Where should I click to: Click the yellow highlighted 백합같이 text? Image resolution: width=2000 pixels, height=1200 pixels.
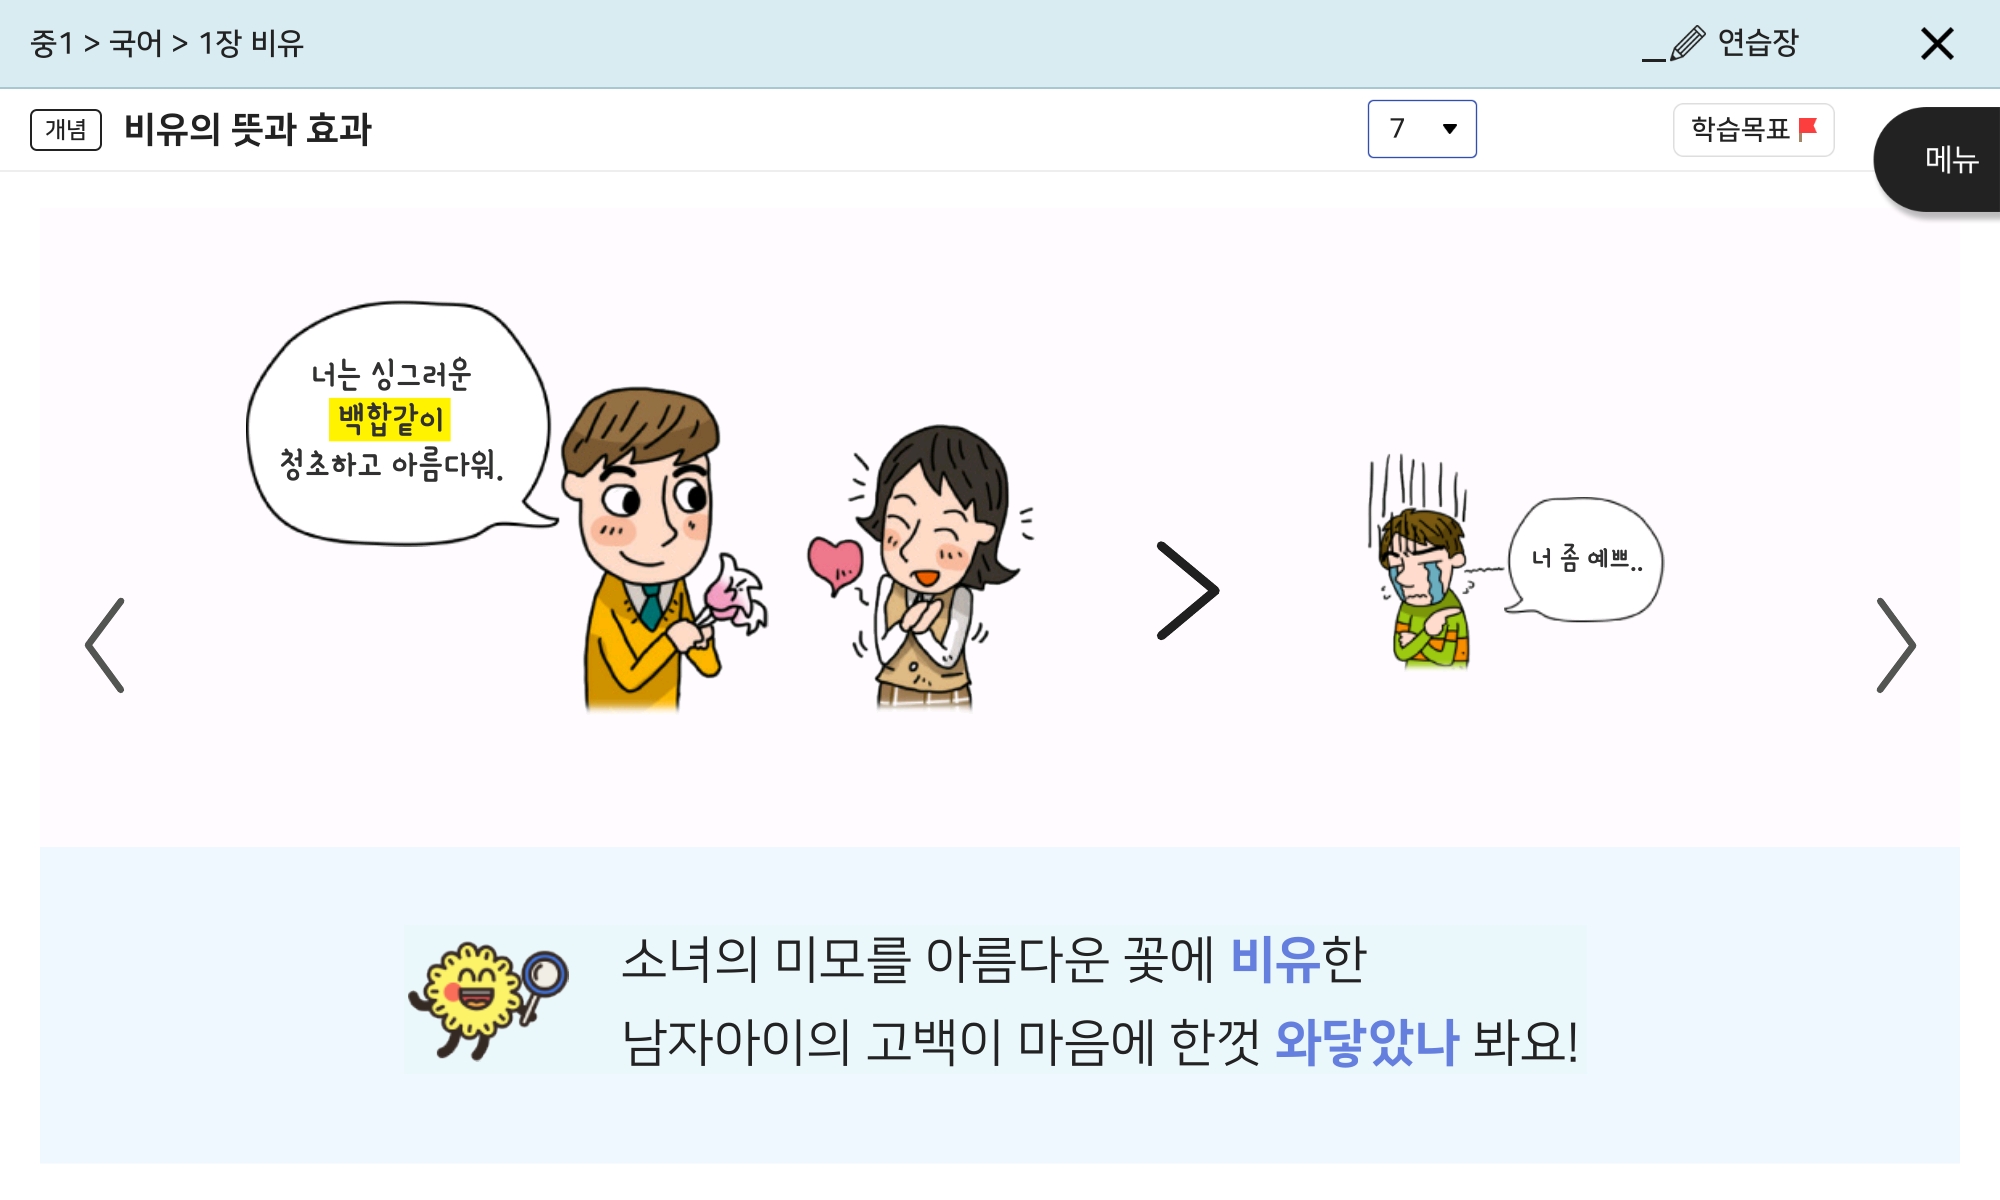click(390, 419)
